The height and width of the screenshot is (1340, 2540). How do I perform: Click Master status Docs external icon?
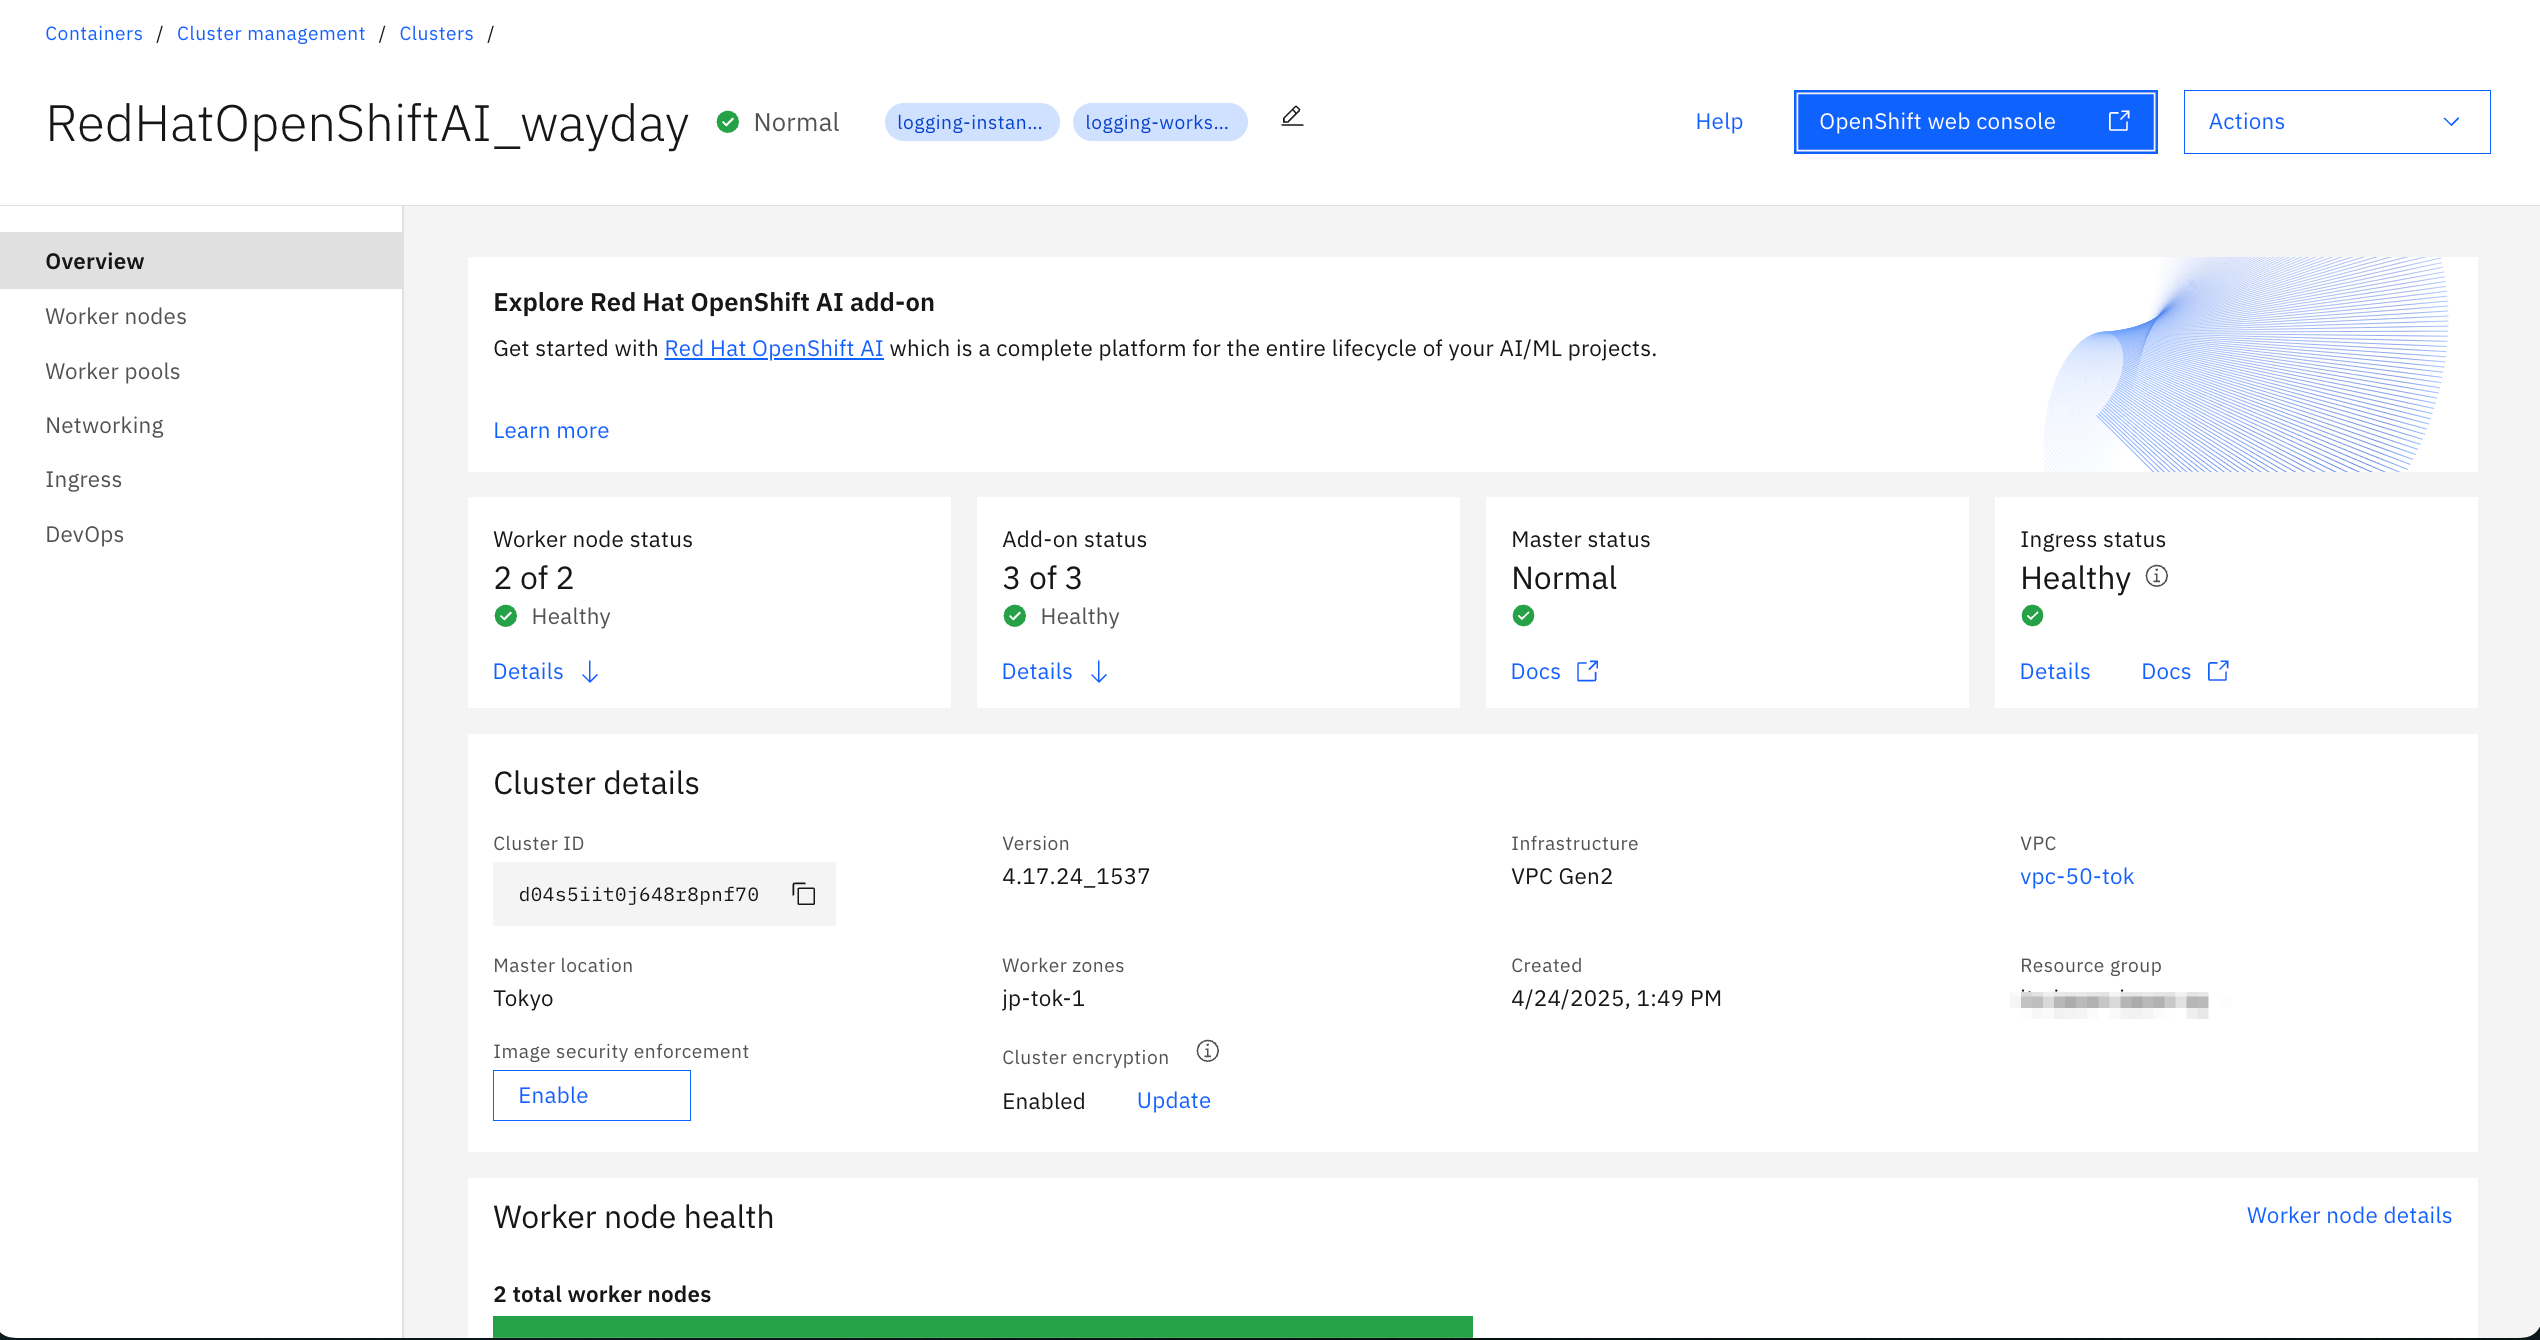(x=1587, y=671)
